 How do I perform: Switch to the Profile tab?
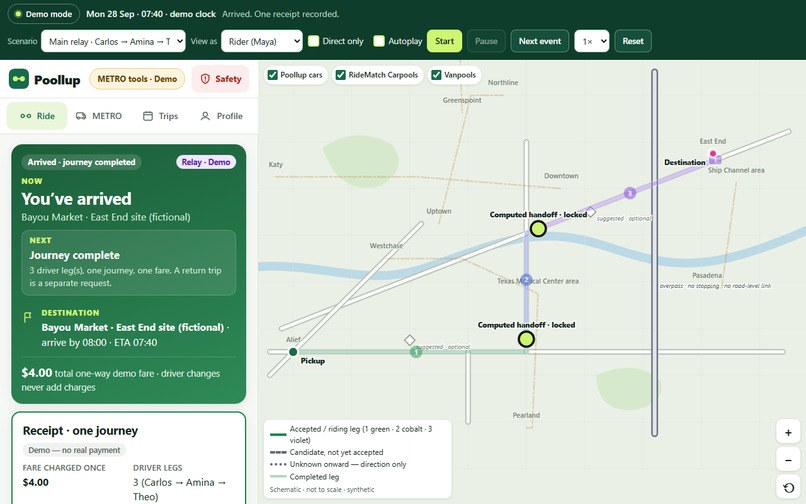click(222, 116)
